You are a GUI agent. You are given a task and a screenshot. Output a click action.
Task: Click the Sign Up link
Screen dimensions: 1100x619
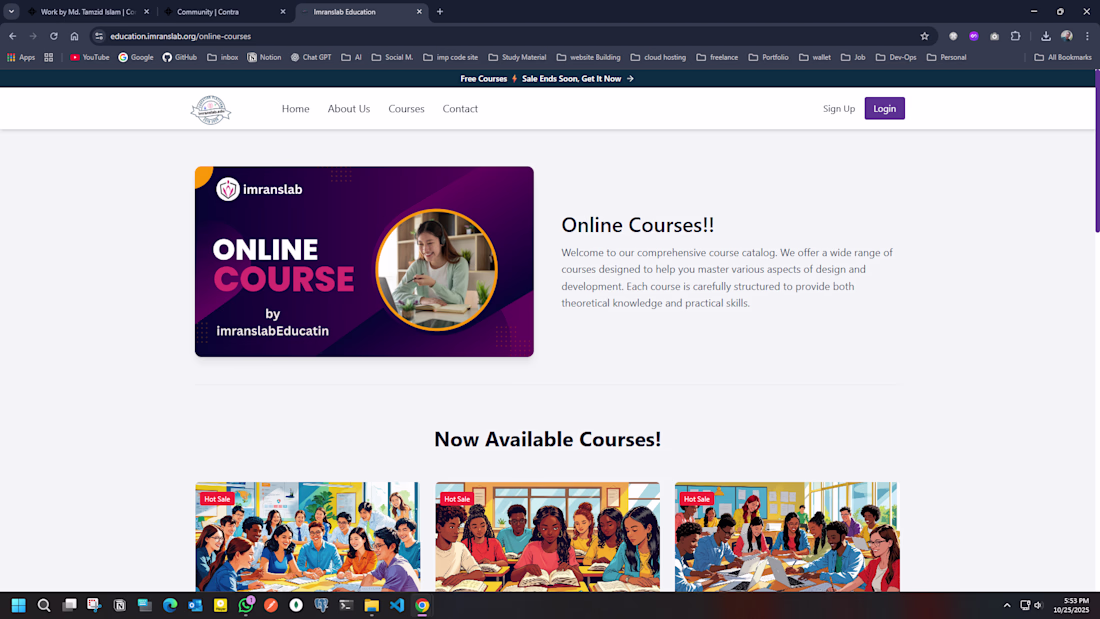pyautogui.click(x=839, y=109)
